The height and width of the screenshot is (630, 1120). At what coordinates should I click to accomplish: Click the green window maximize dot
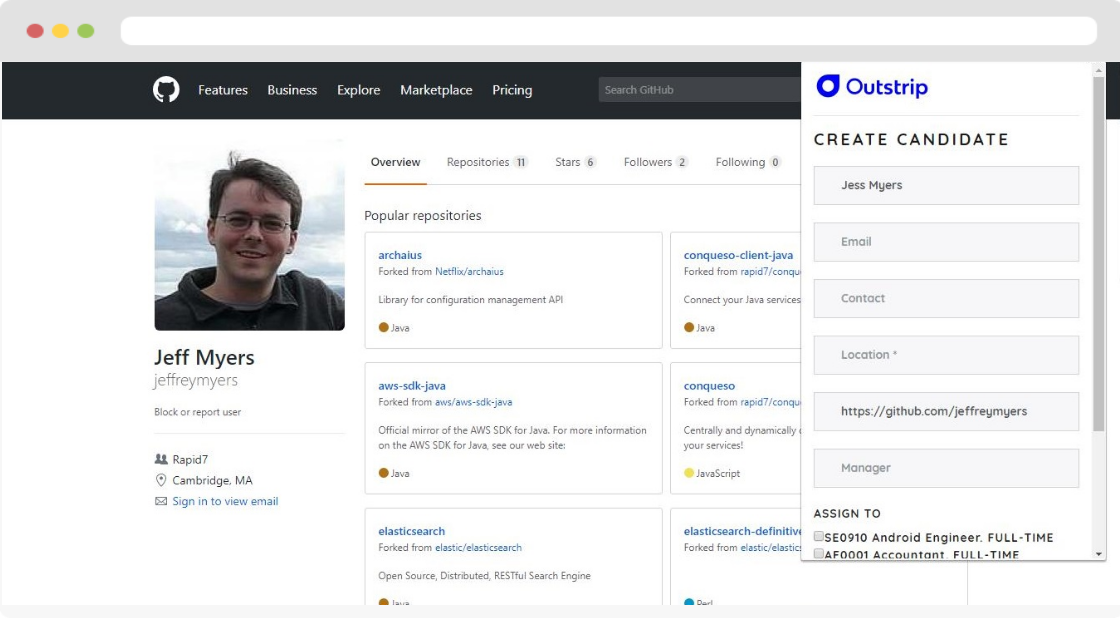(86, 31)
